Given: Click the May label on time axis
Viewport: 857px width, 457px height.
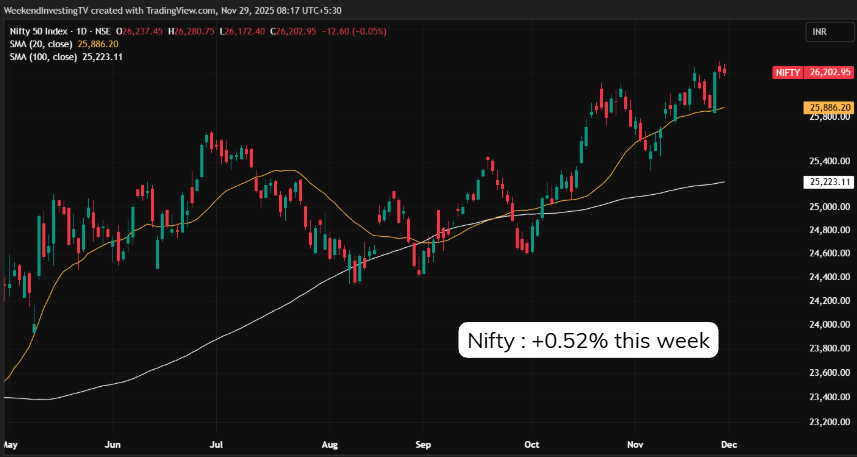Looking at the screenshot, I should 11,442.
